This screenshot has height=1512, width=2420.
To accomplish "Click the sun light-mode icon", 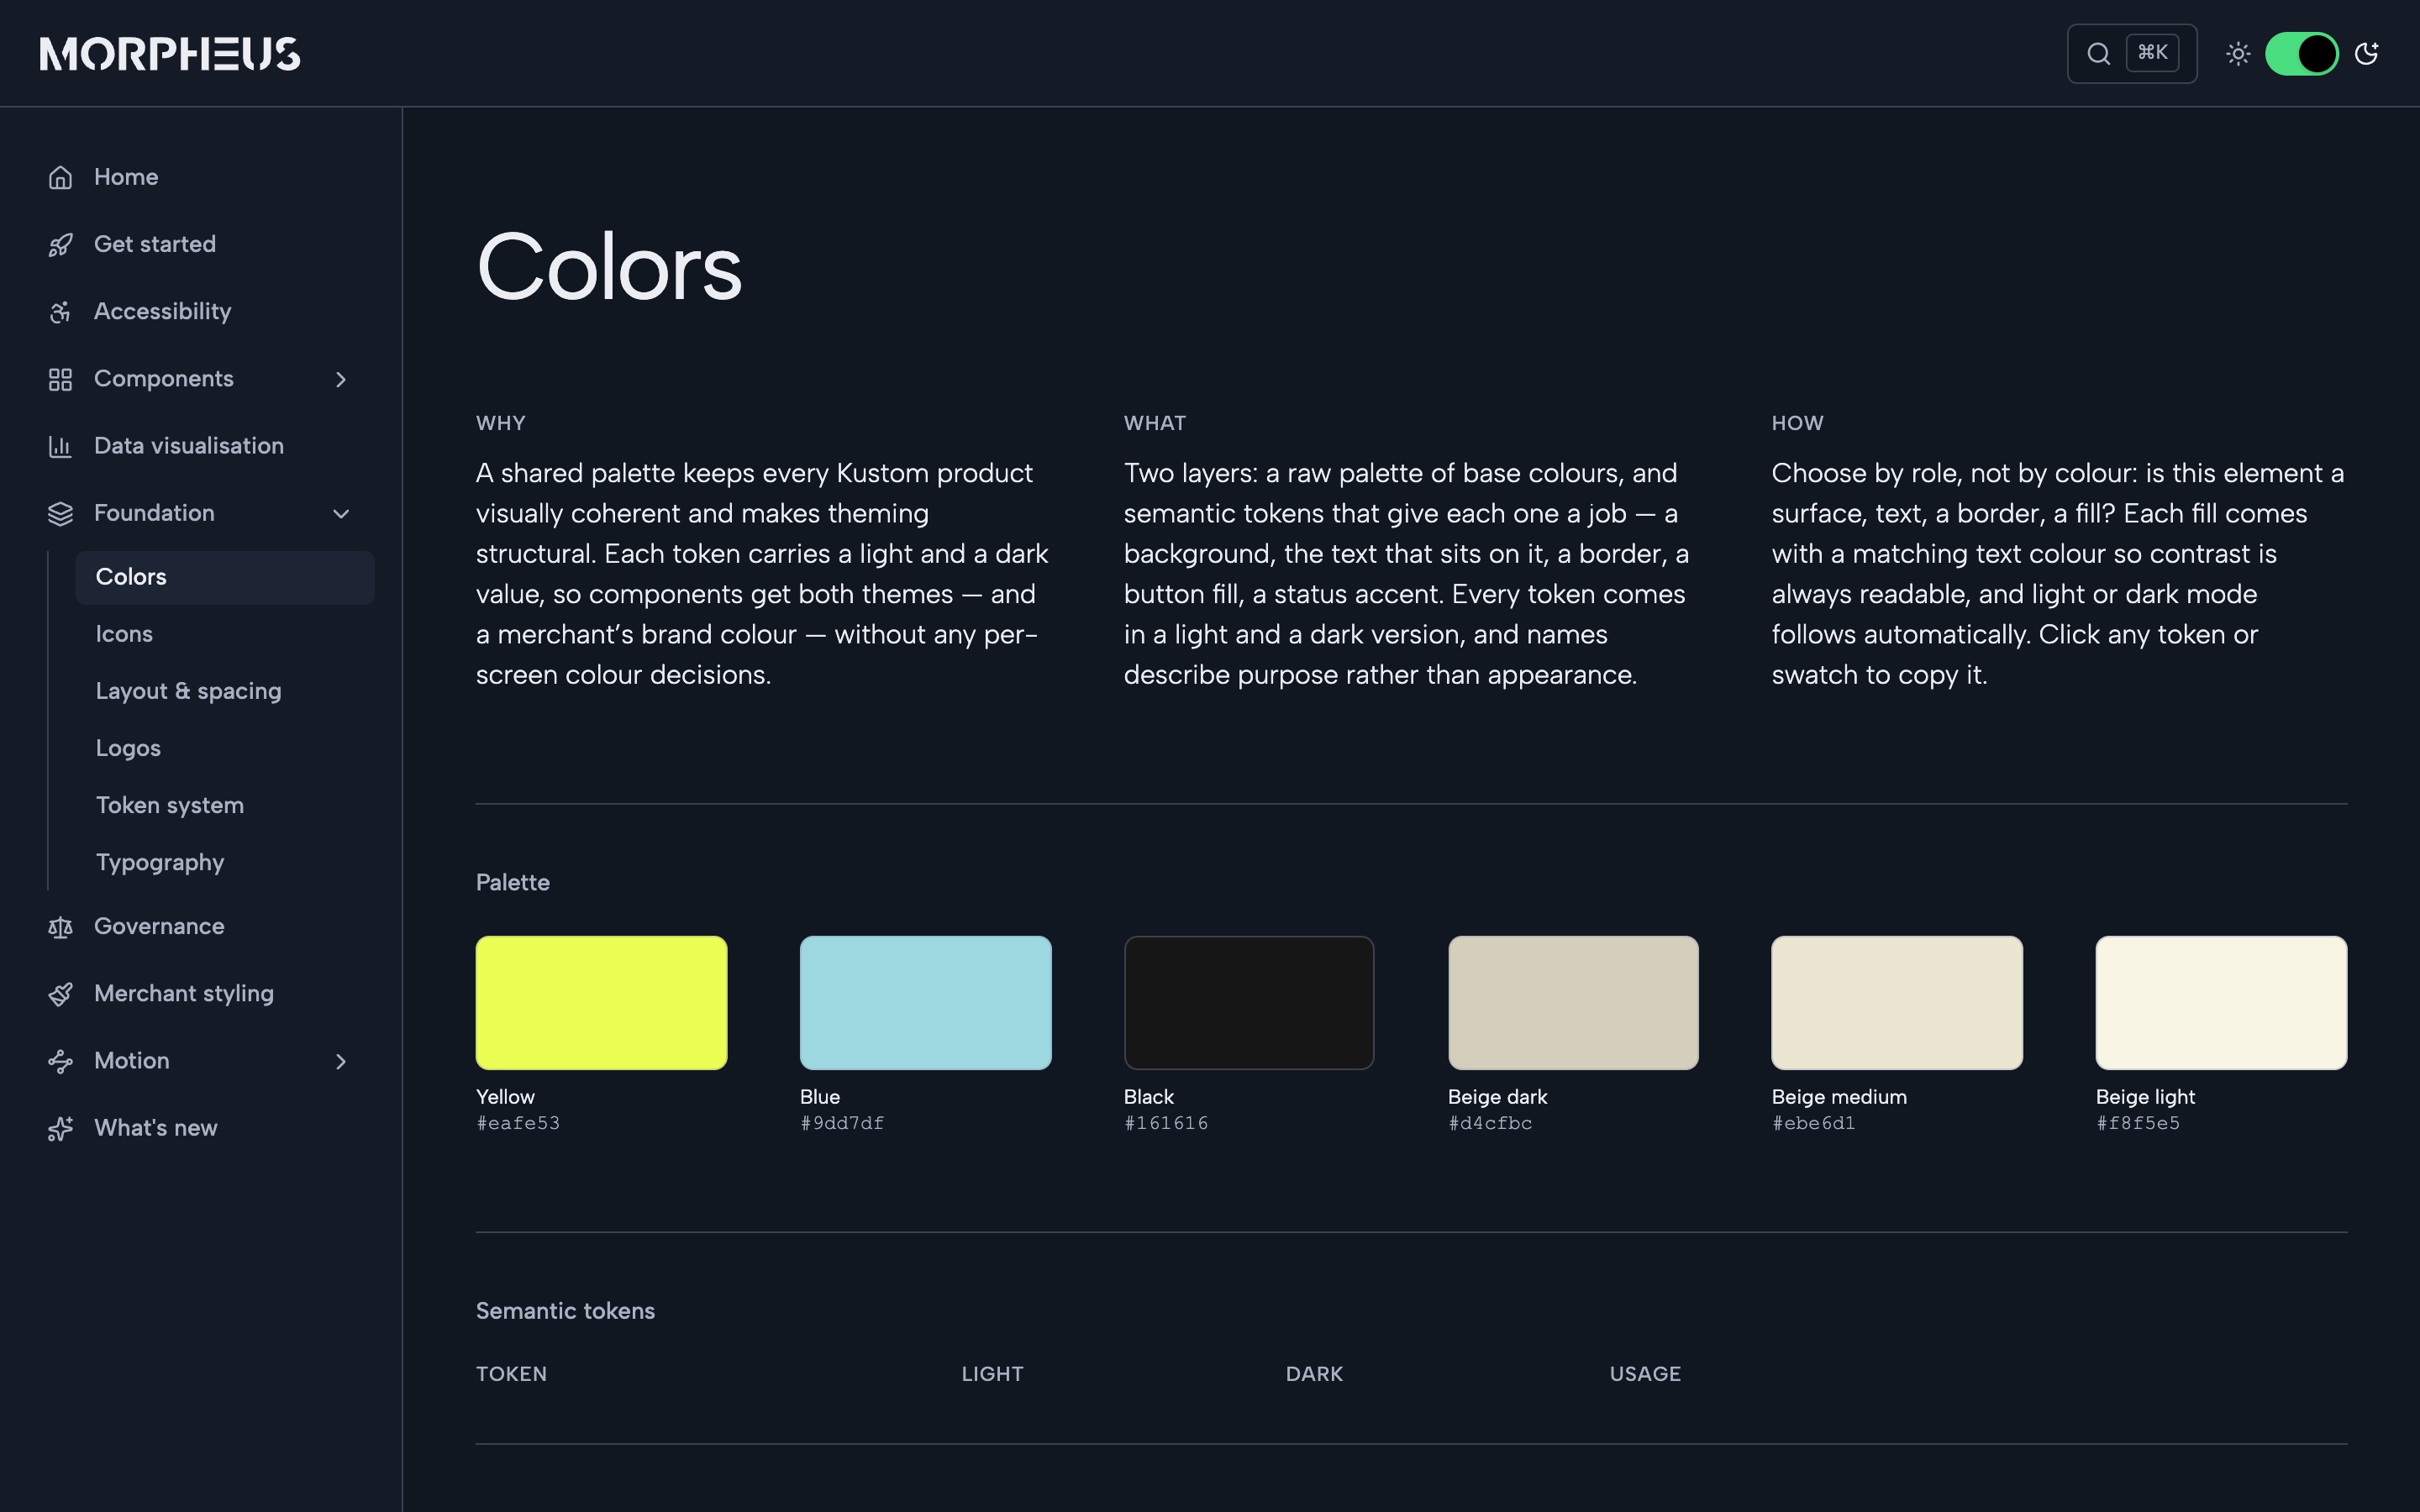I will click(2238, 53).
